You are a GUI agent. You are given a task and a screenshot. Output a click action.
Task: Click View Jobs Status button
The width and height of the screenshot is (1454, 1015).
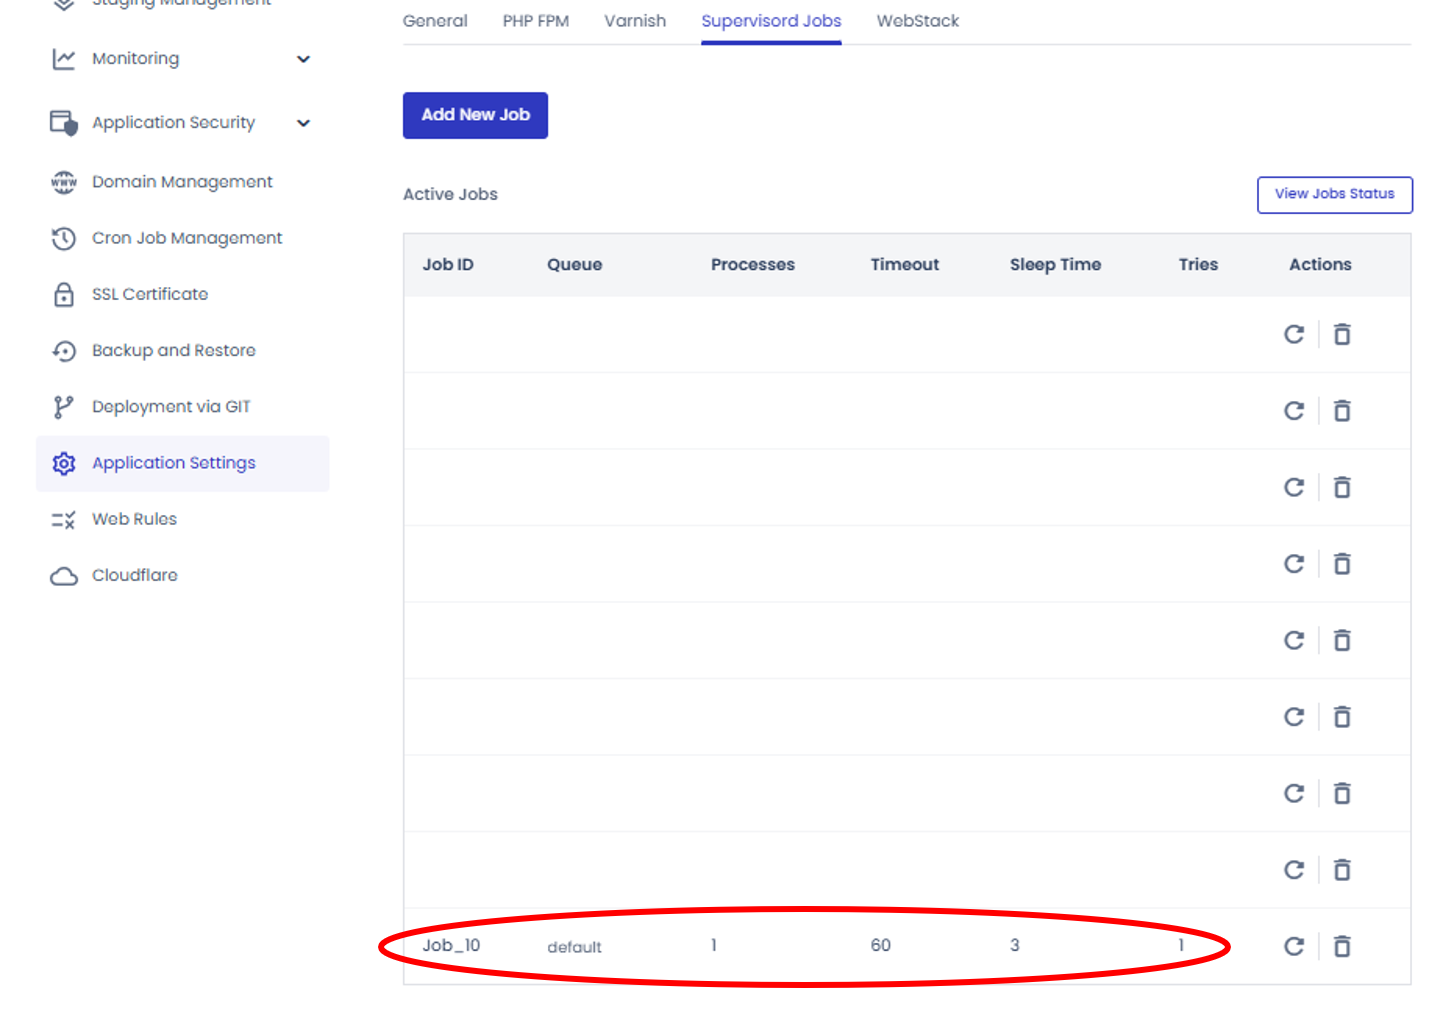pos(1334,194)
